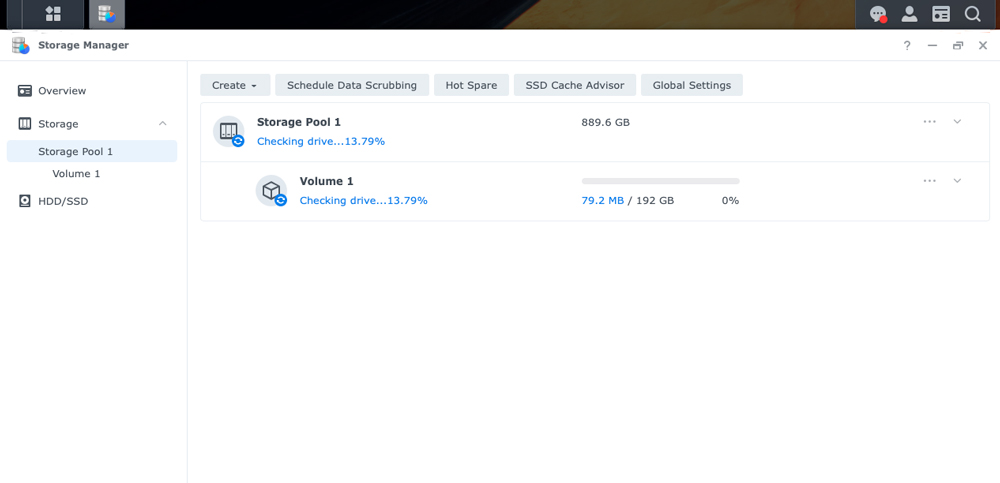Close the Storage Manager window

click(x=983, y=45)
